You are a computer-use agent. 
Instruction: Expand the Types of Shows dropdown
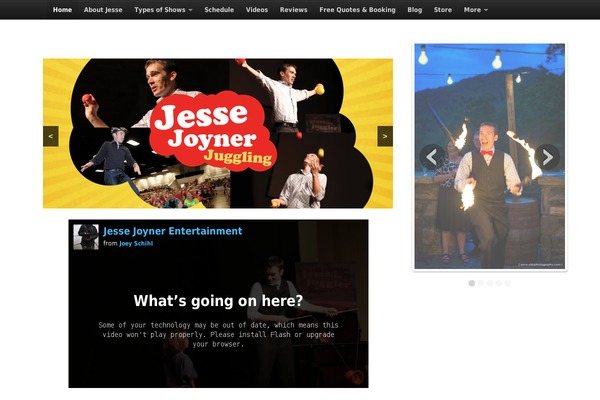(163, 10)
